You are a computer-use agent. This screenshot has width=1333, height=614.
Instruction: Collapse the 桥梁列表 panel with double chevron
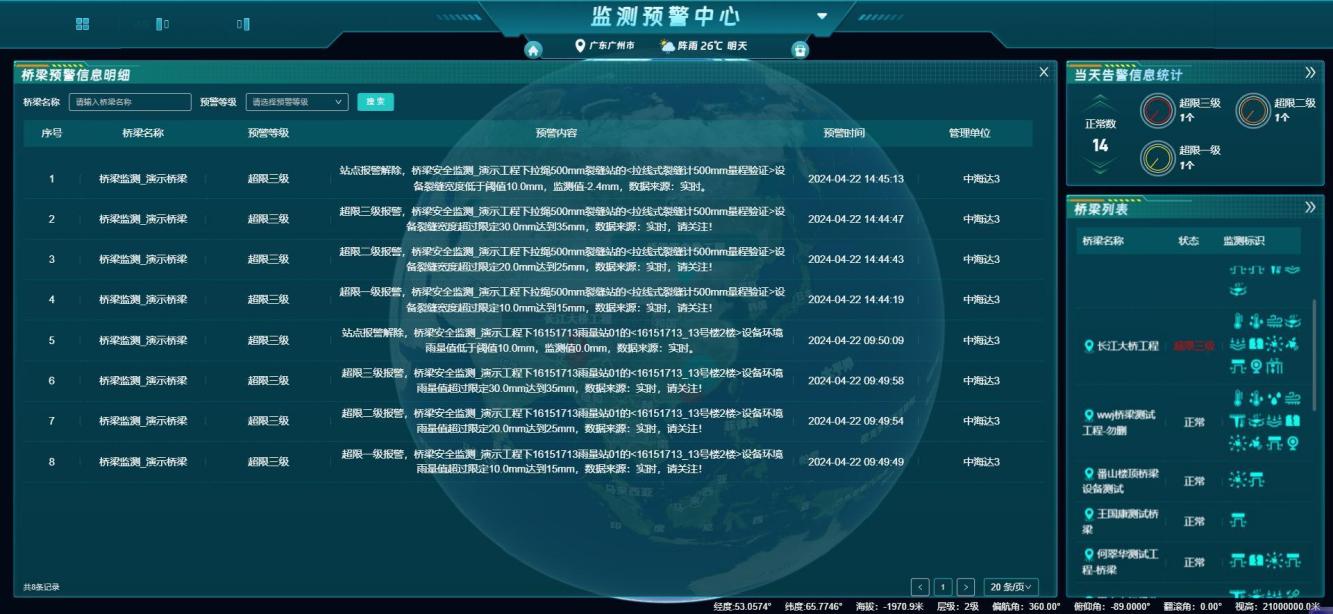(x=1310, y=208)
